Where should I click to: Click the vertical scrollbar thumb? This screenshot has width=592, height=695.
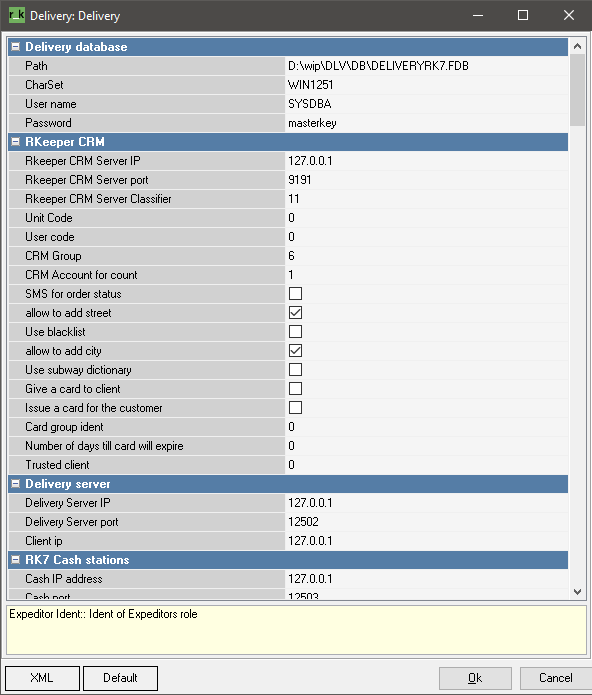[577, 90]
